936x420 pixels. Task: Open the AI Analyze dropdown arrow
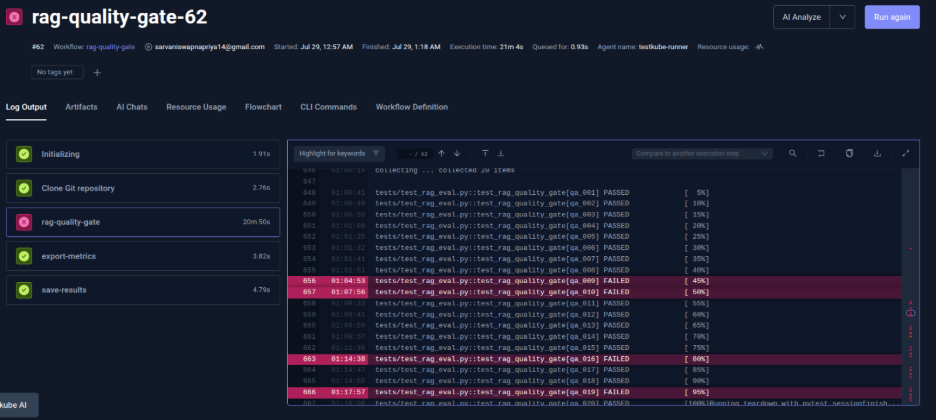(842, 17)
